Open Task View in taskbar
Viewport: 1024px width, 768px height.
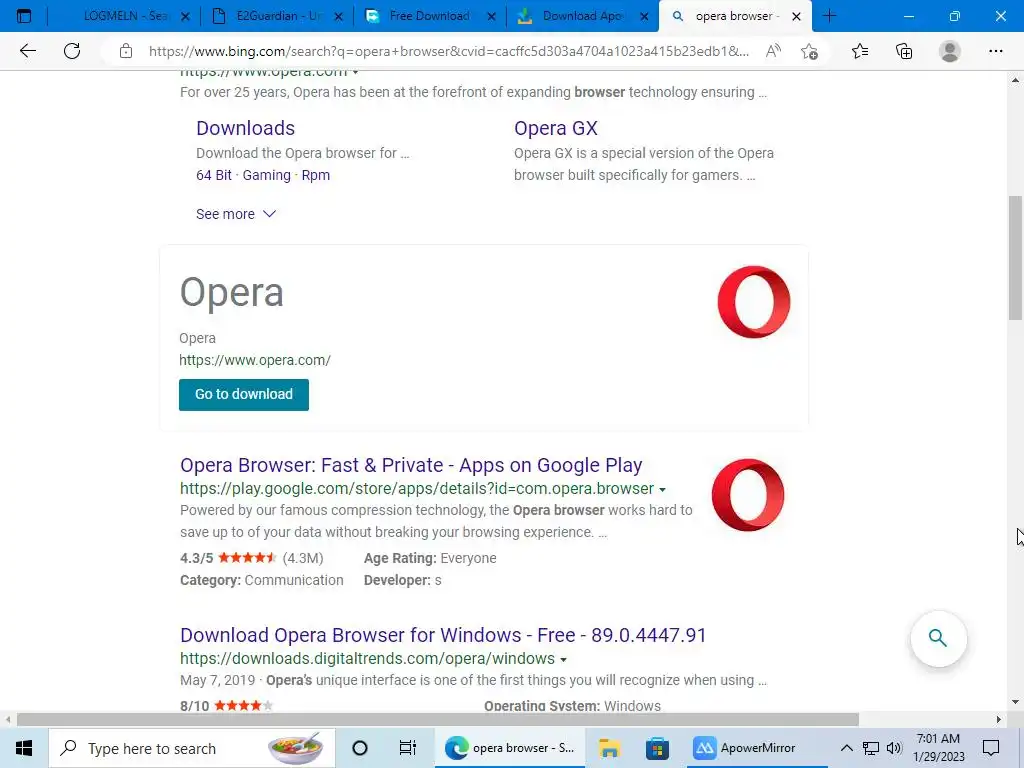click(408, 748)
